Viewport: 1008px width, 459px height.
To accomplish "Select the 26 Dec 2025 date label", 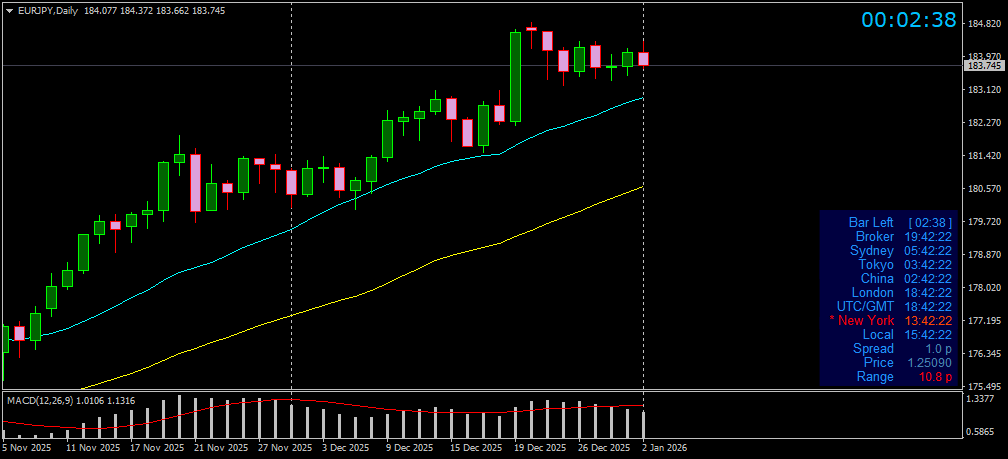I will tap(606, 448).
